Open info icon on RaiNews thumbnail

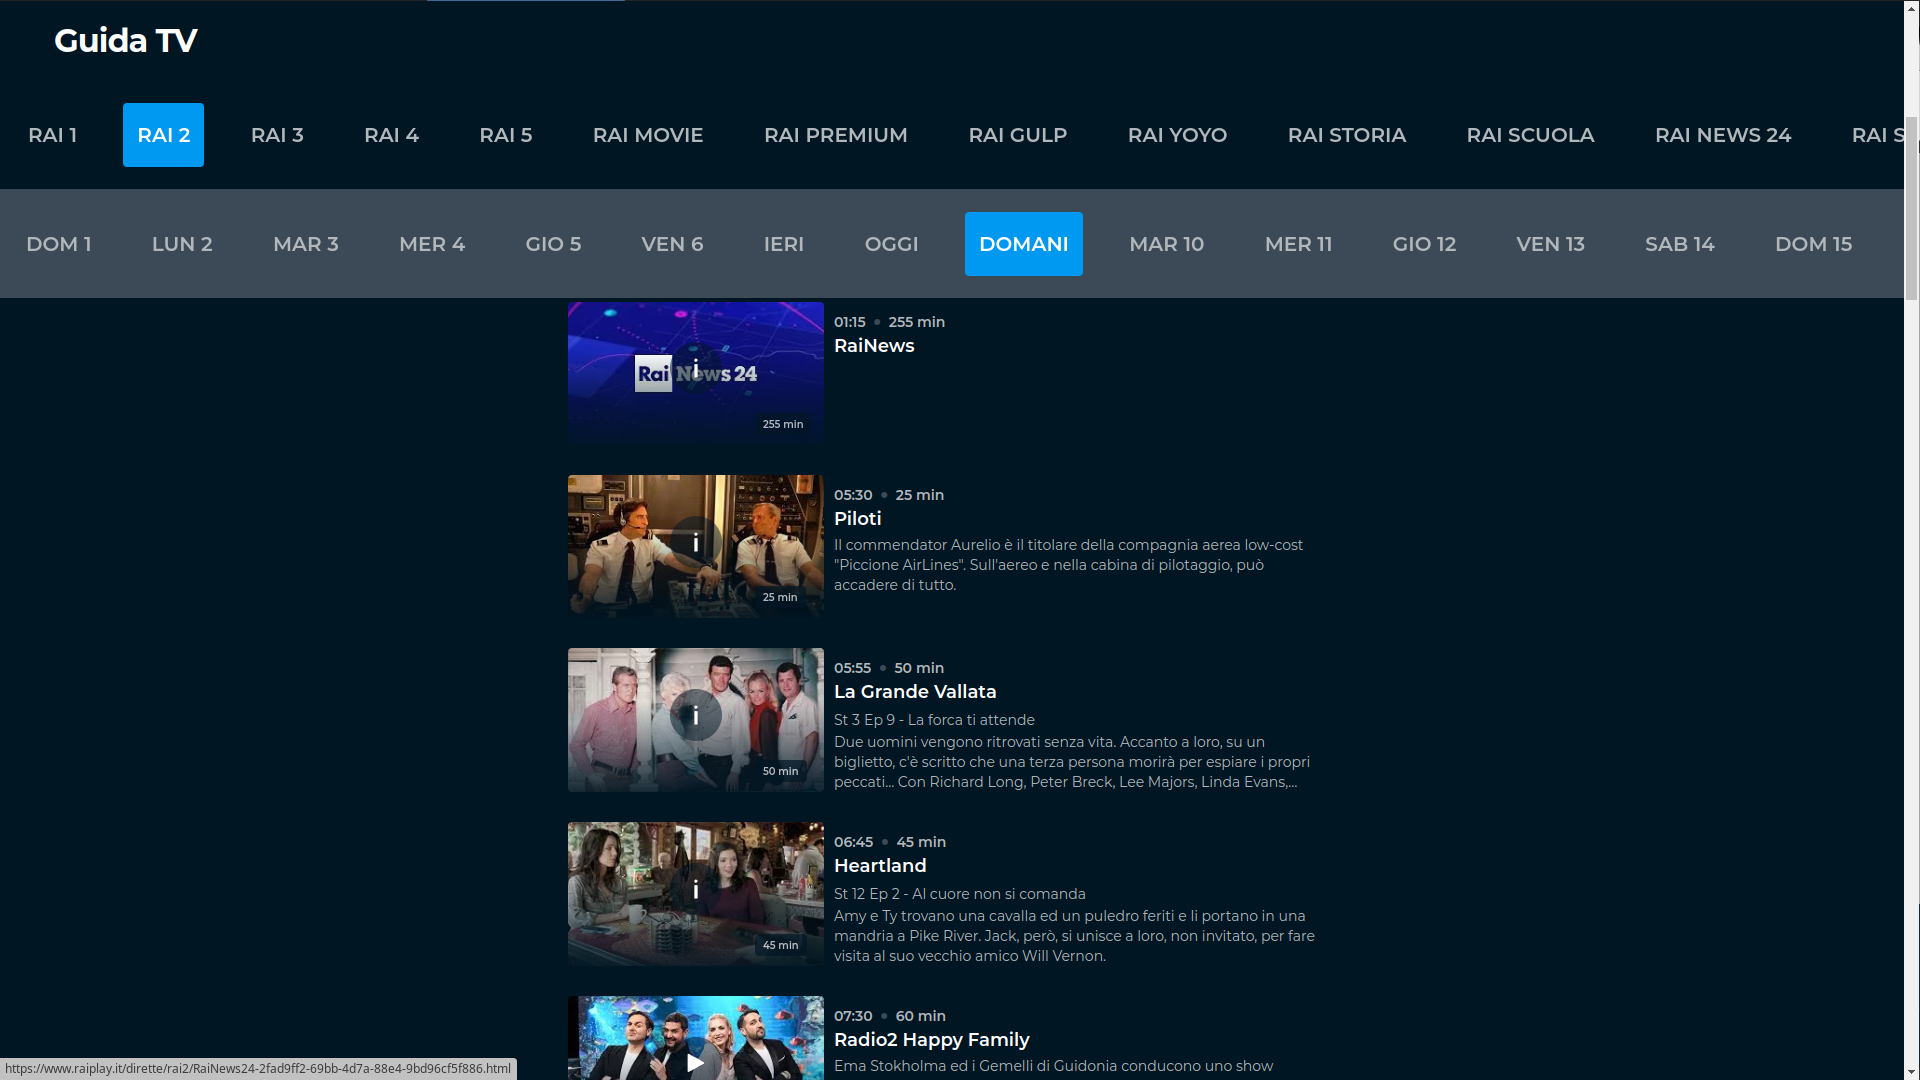pos(696,370)
